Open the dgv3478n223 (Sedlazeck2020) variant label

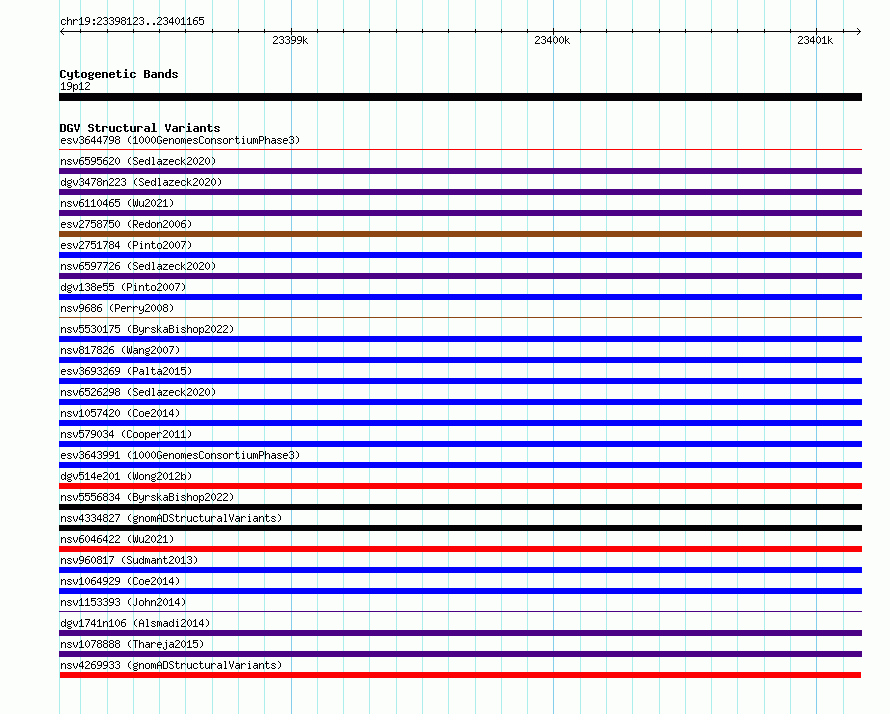(x=141, y=182)
